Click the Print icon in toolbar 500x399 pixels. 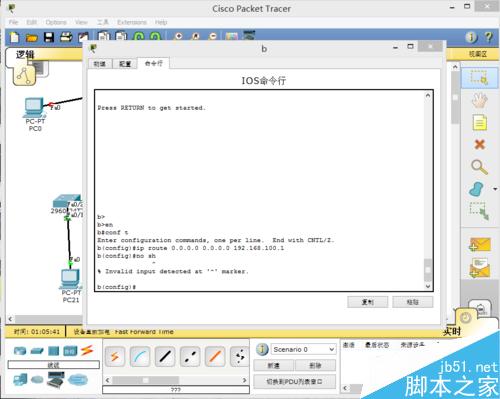pos(66,37)
